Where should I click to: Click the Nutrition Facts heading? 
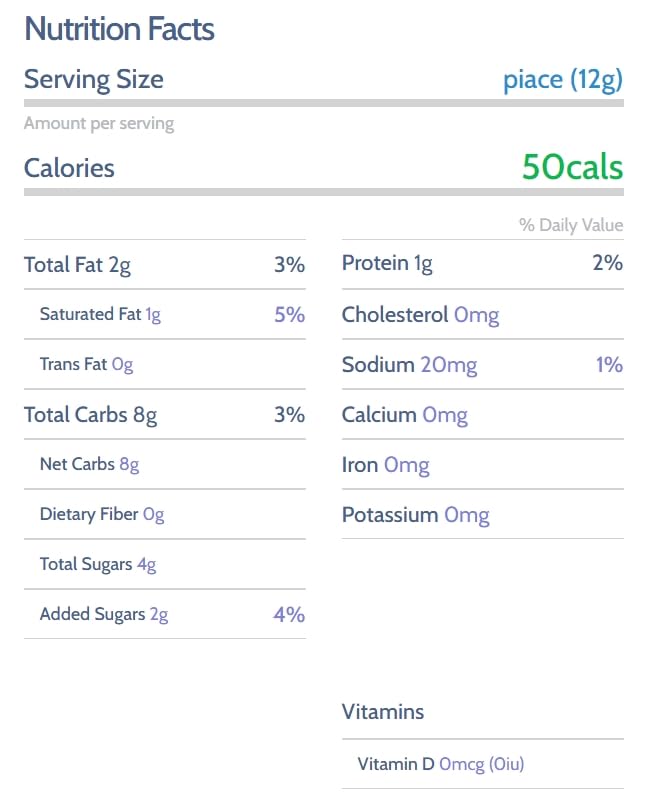[119, 29]
